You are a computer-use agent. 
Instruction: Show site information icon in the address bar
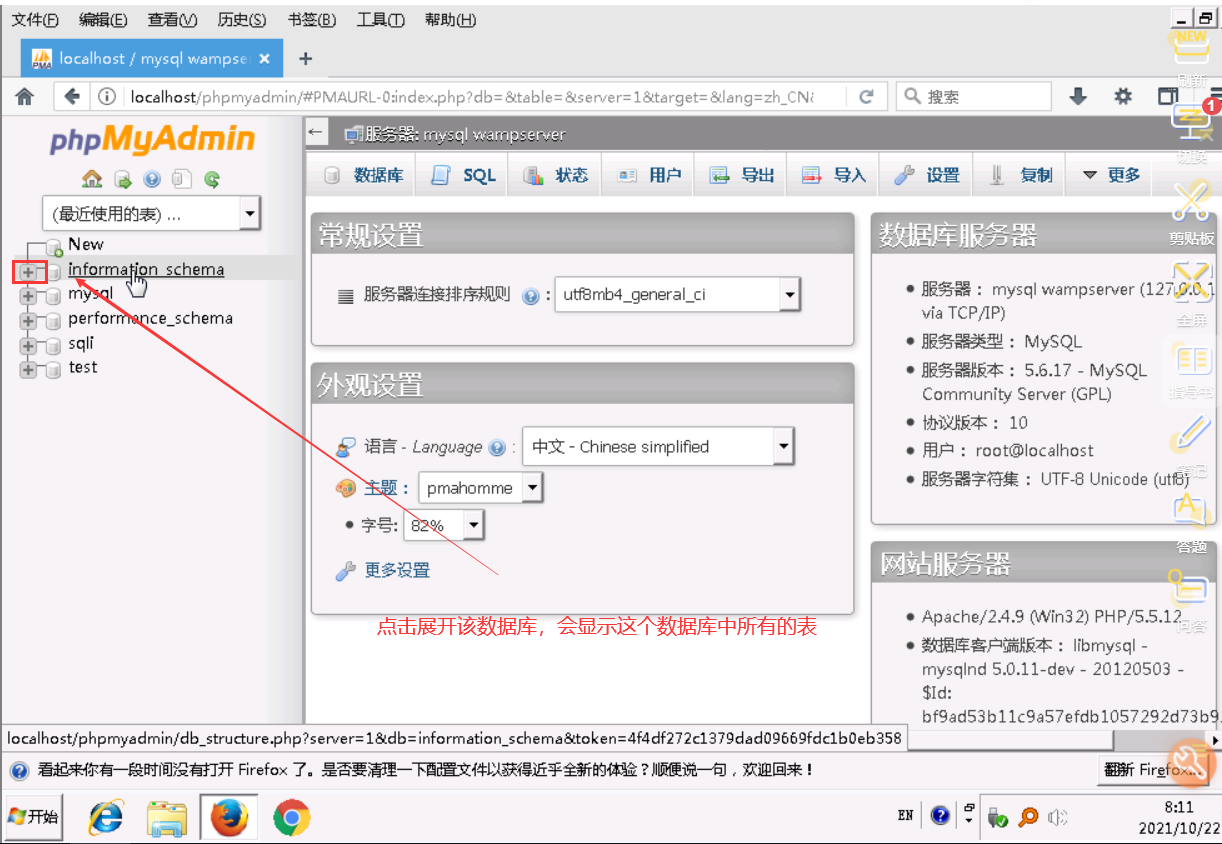(x=106, y=97)
